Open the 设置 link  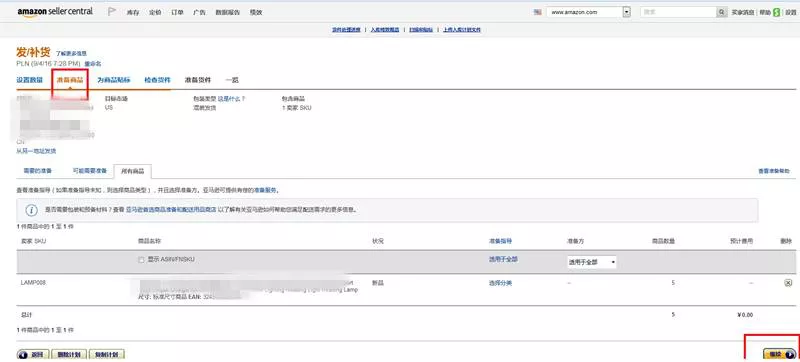tap(790, 12)
